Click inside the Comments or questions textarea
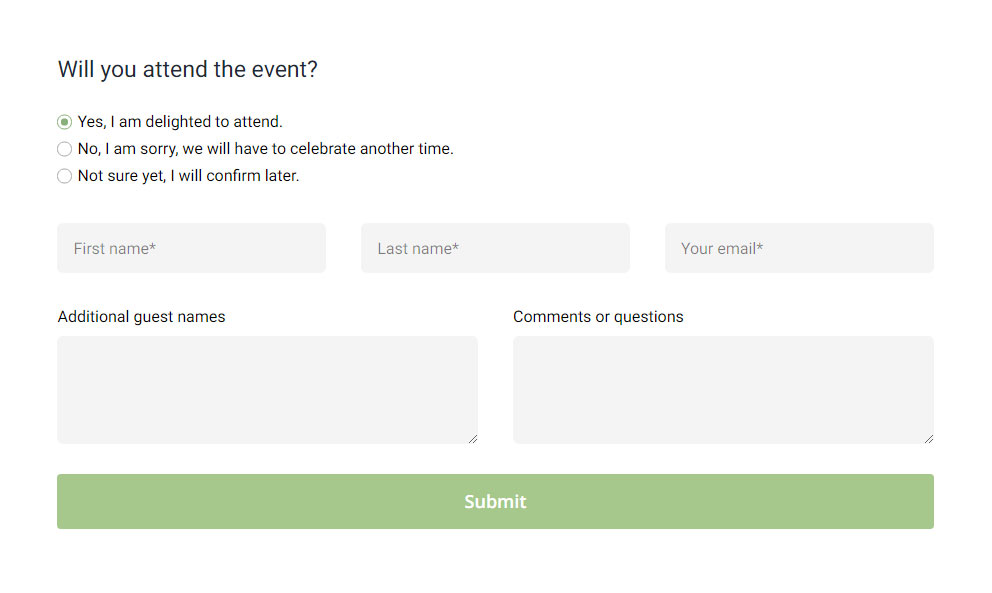Viewport: 992px width, 593px height. click(x=723, y=390)
